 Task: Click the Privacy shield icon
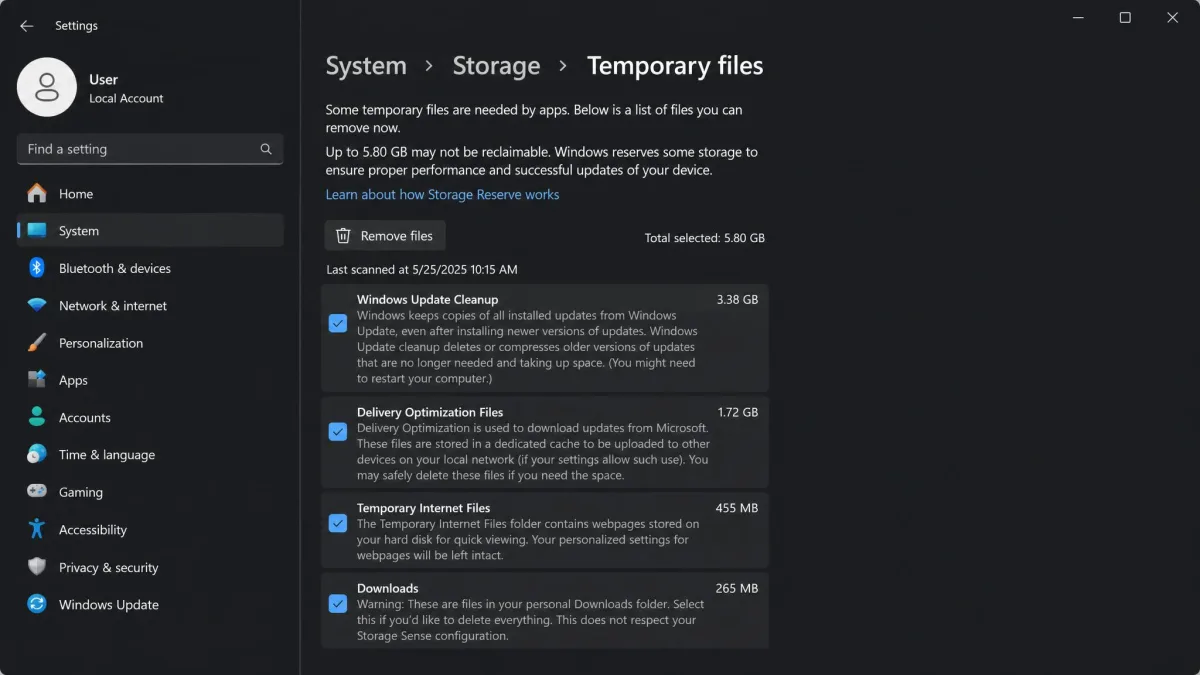point(37,567)
